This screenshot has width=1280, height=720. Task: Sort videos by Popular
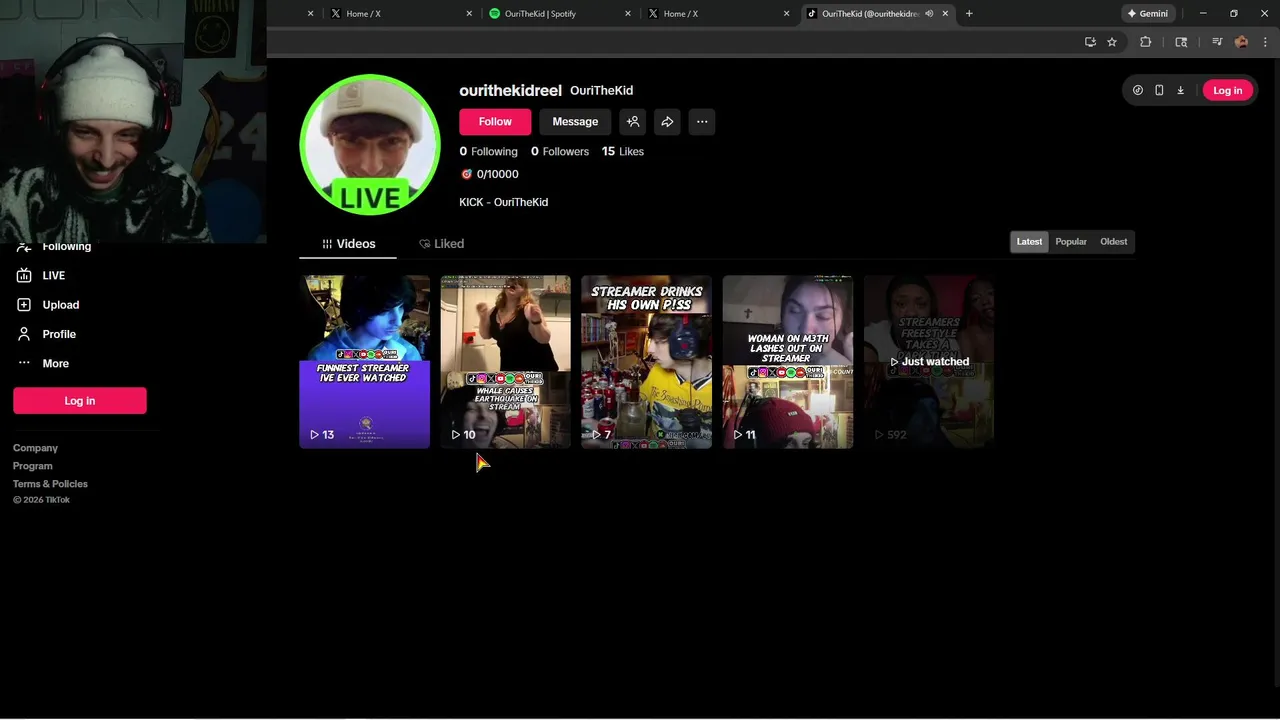1071,242
